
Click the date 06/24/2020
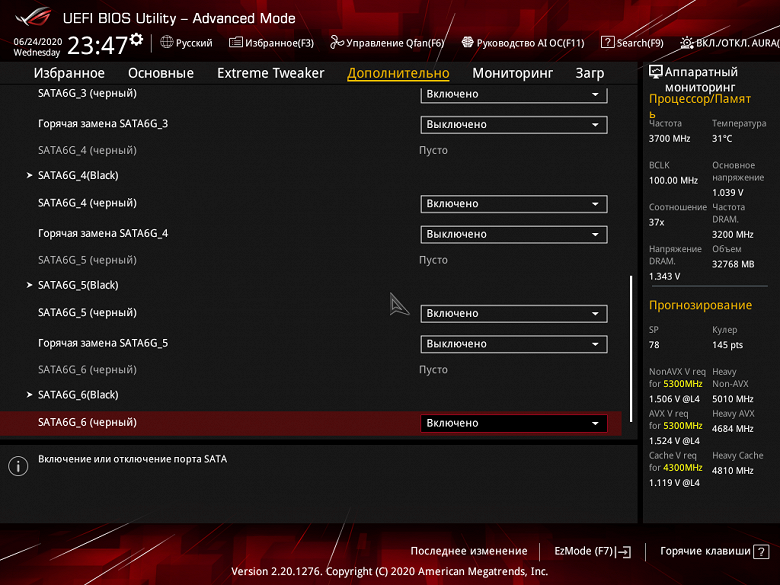tap(38, 42)
